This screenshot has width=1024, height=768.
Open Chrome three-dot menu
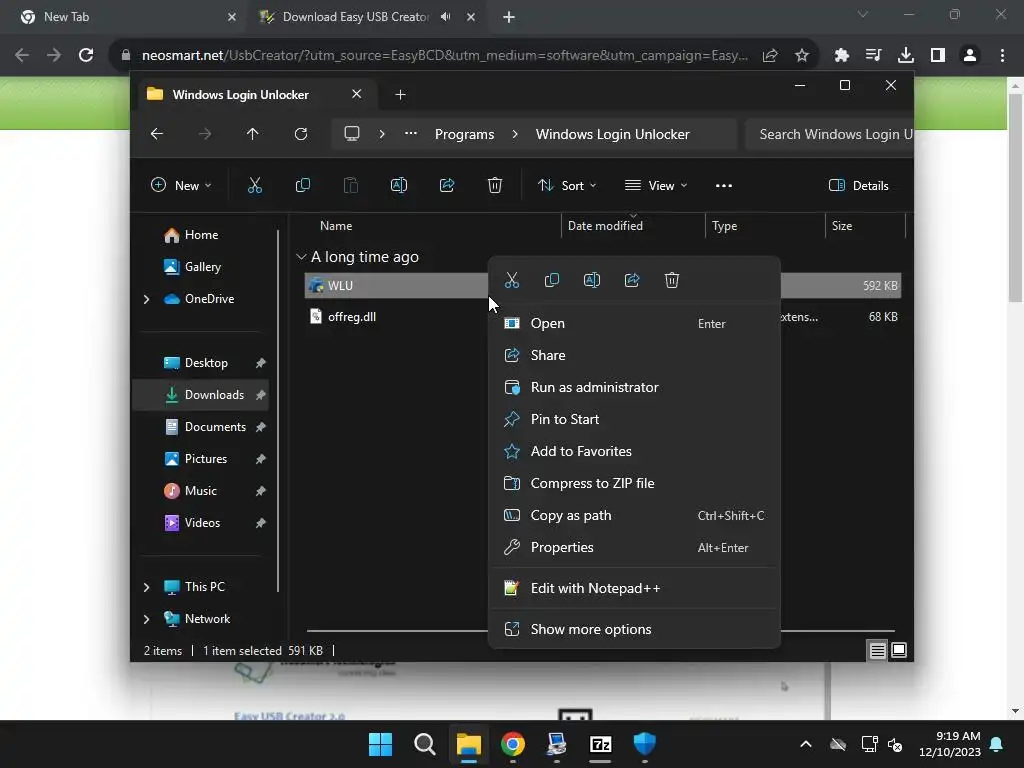click(1002, 55)
